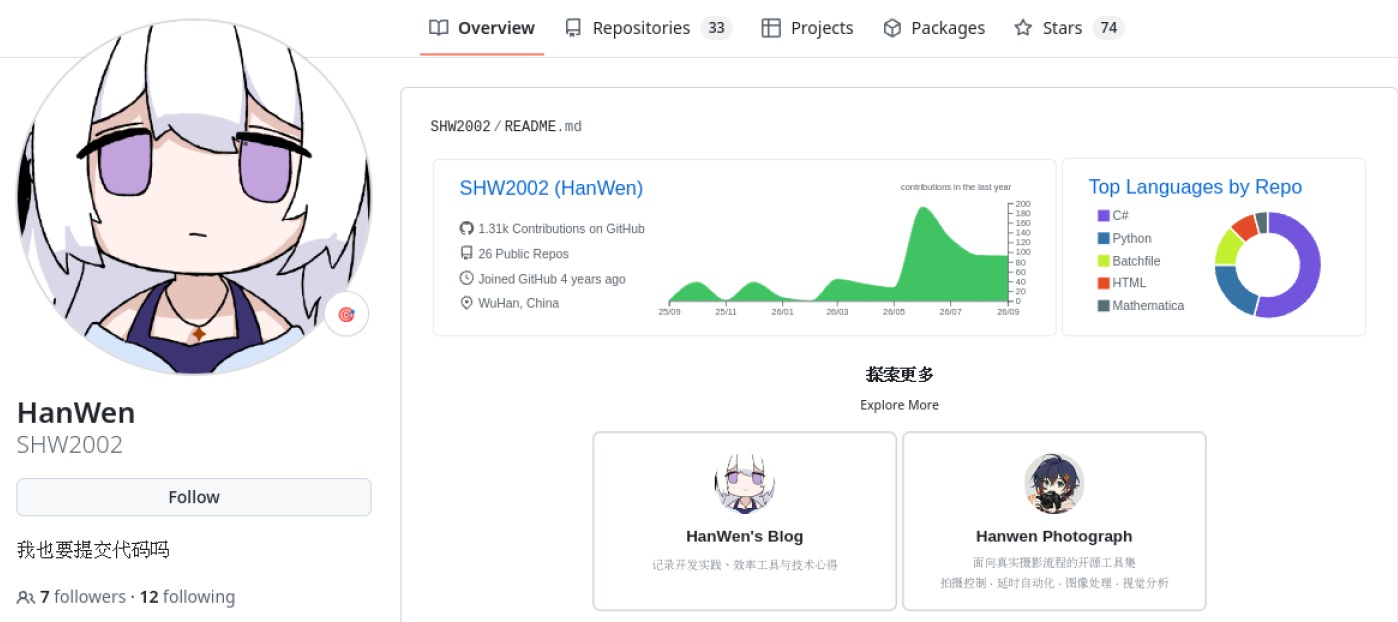Click the people icon beside followers

[25, 598]
